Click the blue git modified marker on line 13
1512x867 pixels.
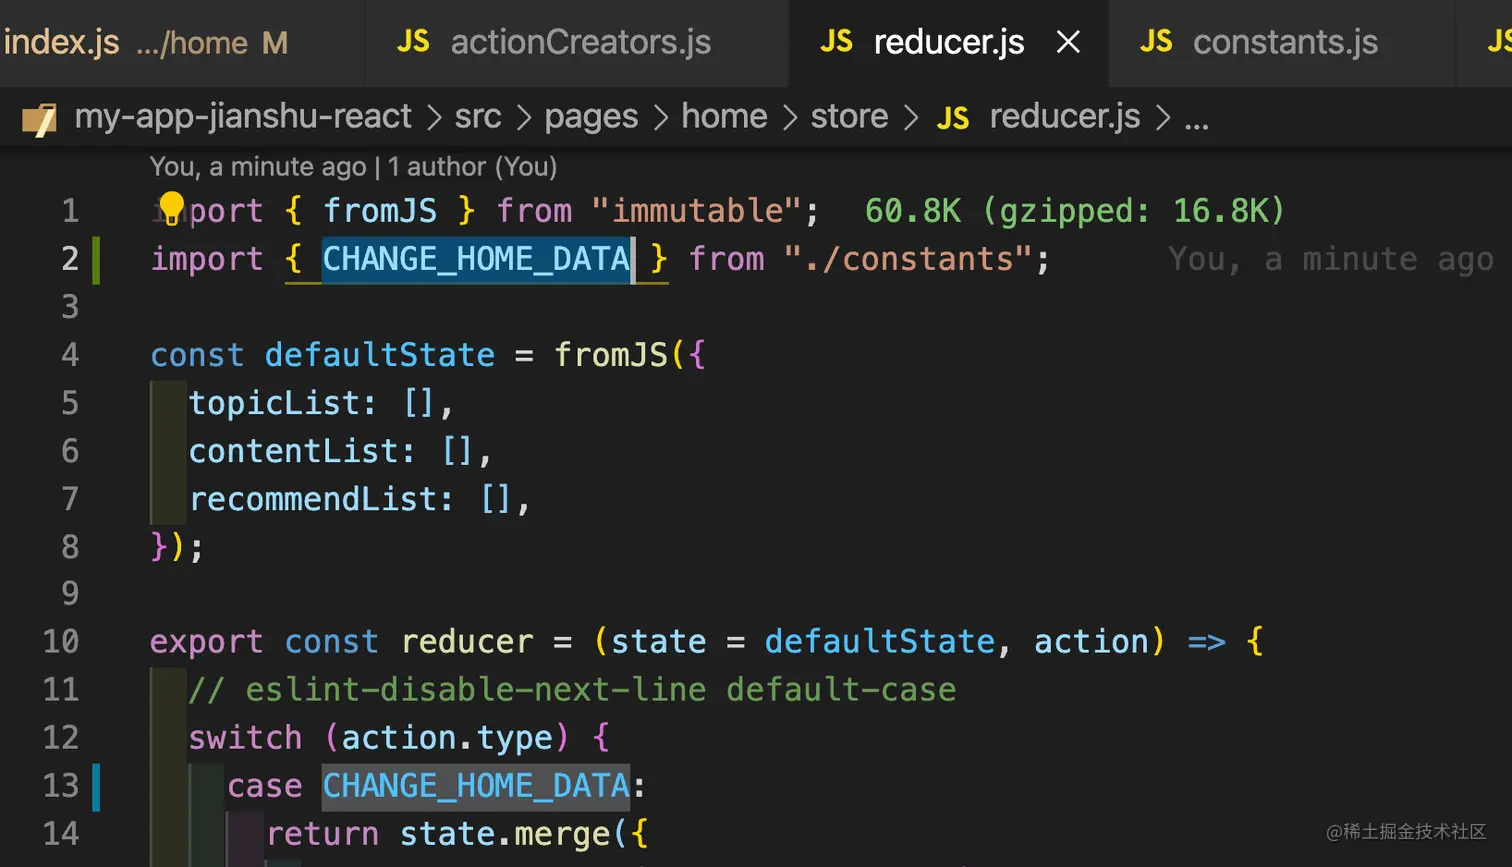tap(96, 786)
